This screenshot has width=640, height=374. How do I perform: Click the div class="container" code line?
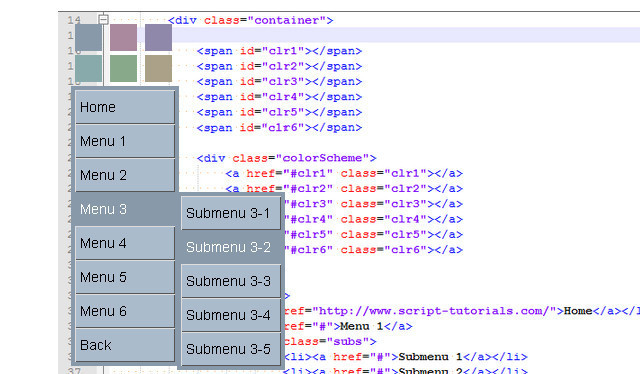(251, 20)
